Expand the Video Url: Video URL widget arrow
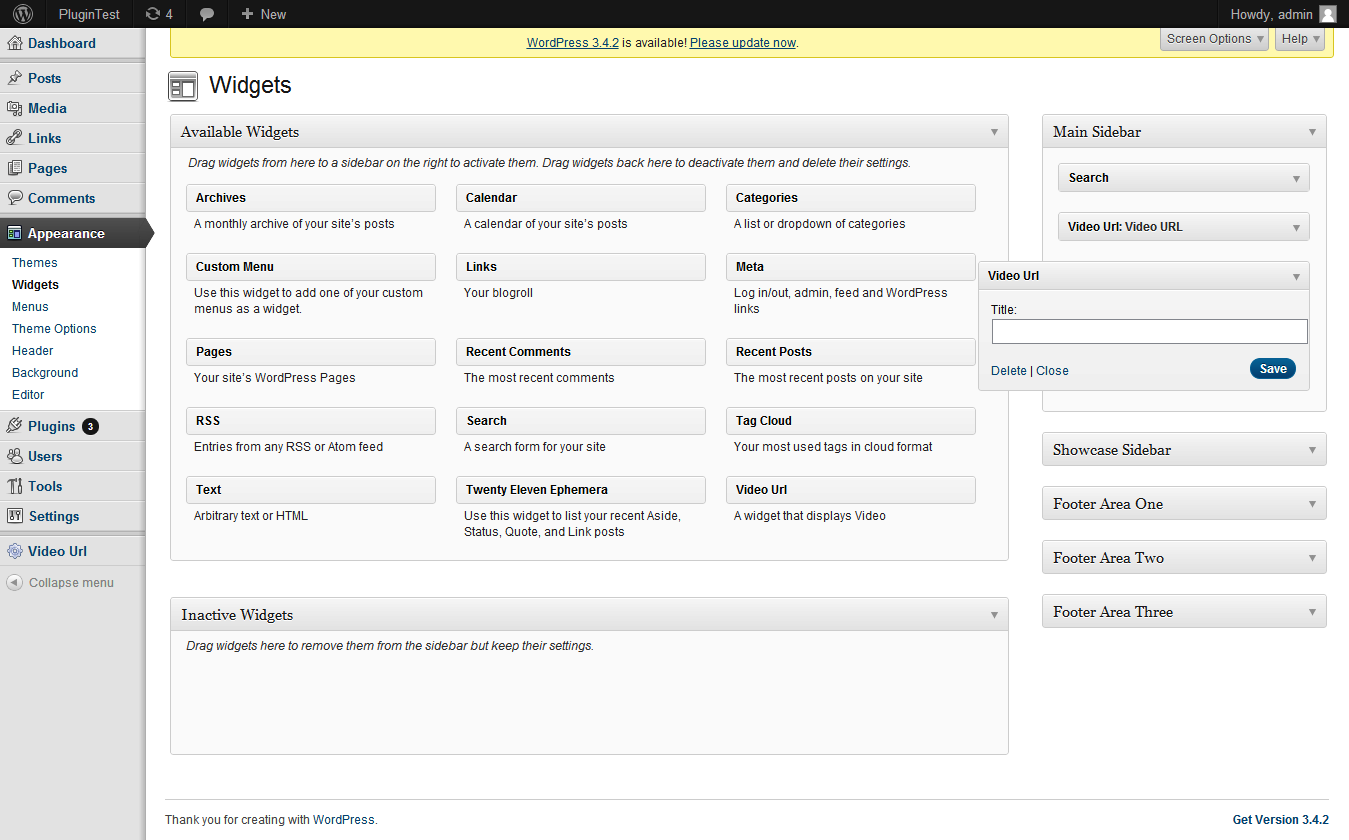The height and width of the screenshot is (840, 1349). point(1296,227)
